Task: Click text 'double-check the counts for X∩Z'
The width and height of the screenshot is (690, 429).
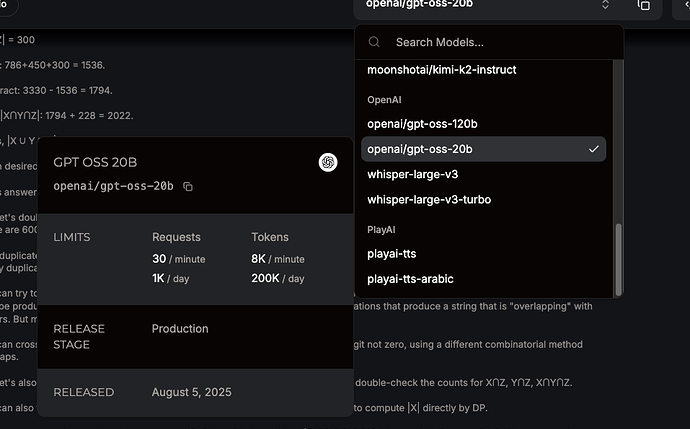Action: click(x=431, y=383)
